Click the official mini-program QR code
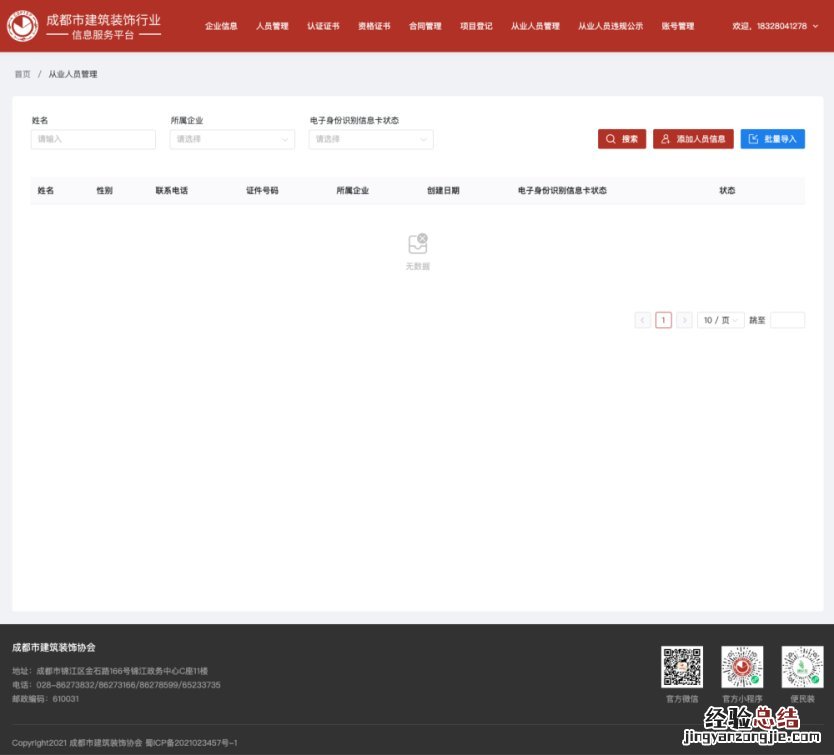The image size is (834, 755). click(742, 667)
